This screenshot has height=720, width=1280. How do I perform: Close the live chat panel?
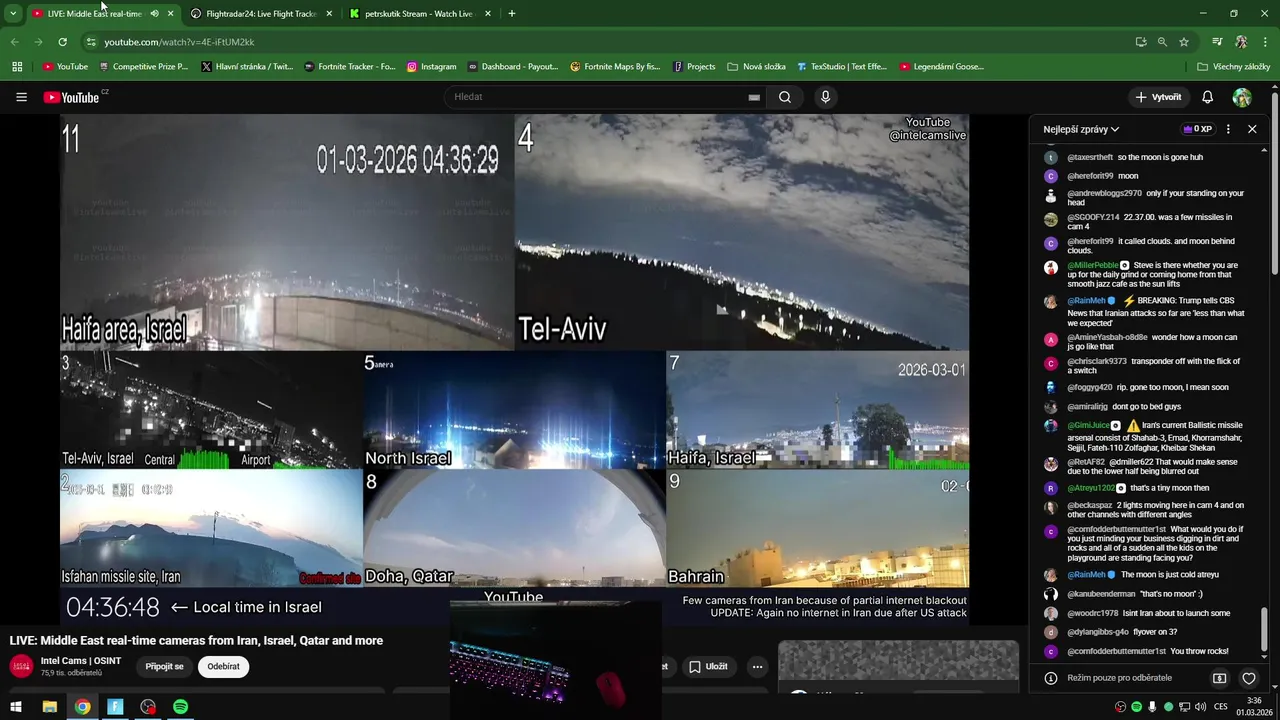1252,129
